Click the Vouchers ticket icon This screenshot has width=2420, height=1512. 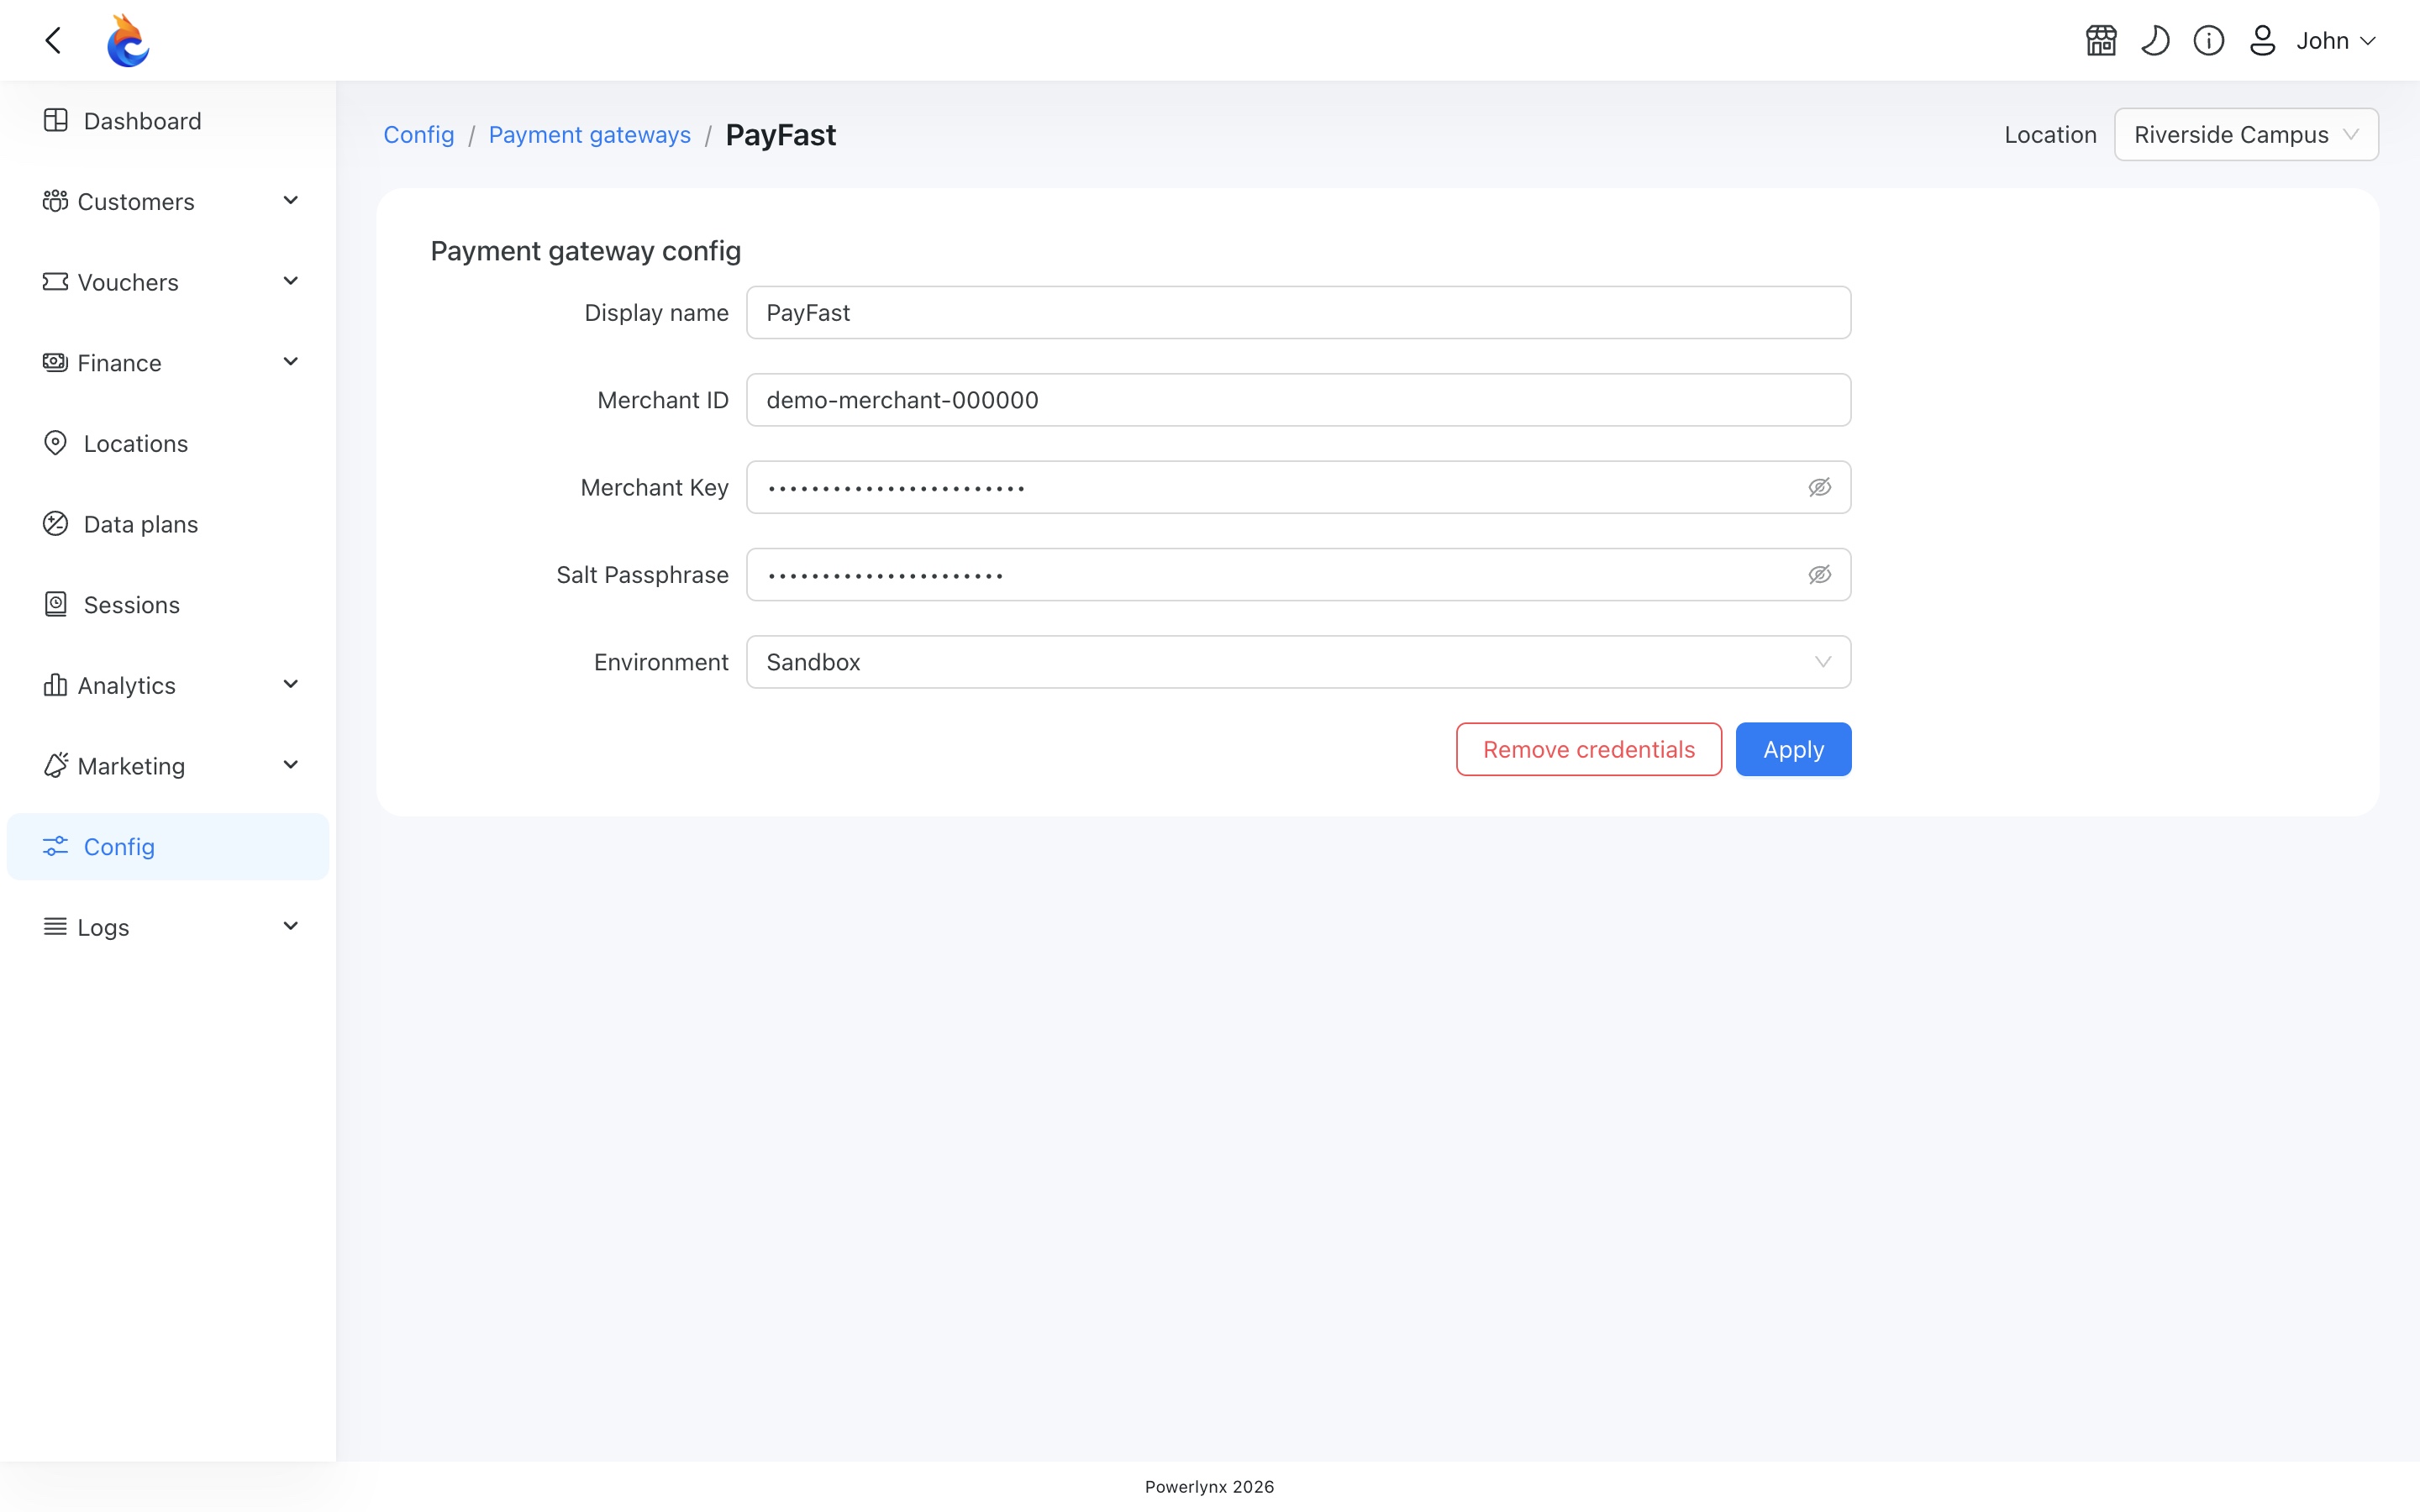pos(55,282)
